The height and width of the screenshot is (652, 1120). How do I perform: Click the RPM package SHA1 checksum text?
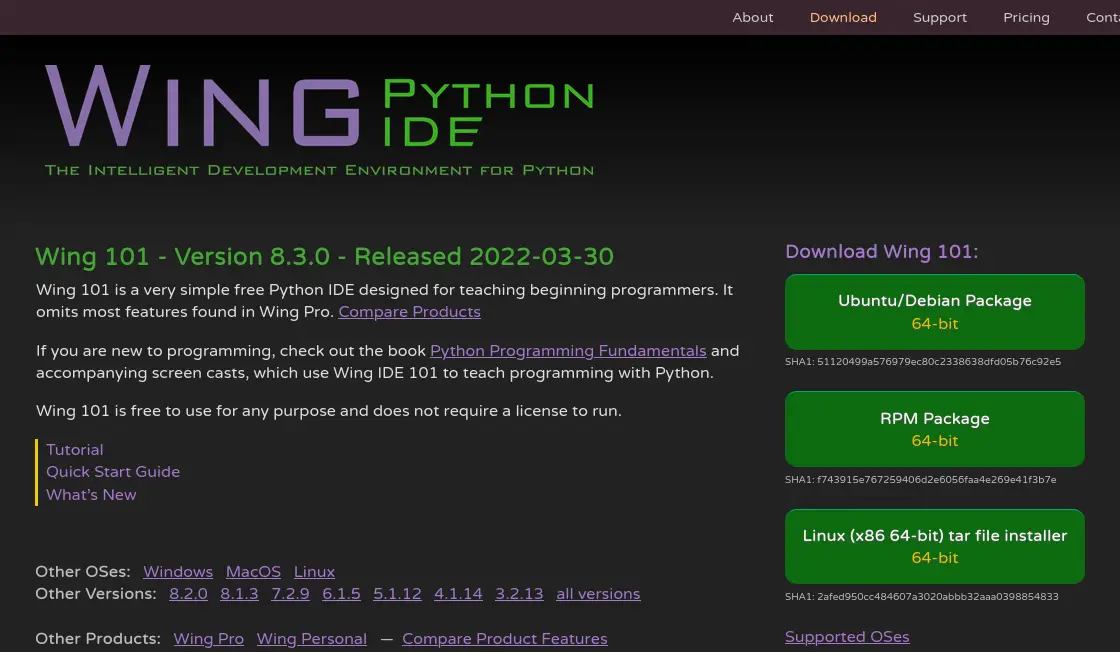point(921,480)
